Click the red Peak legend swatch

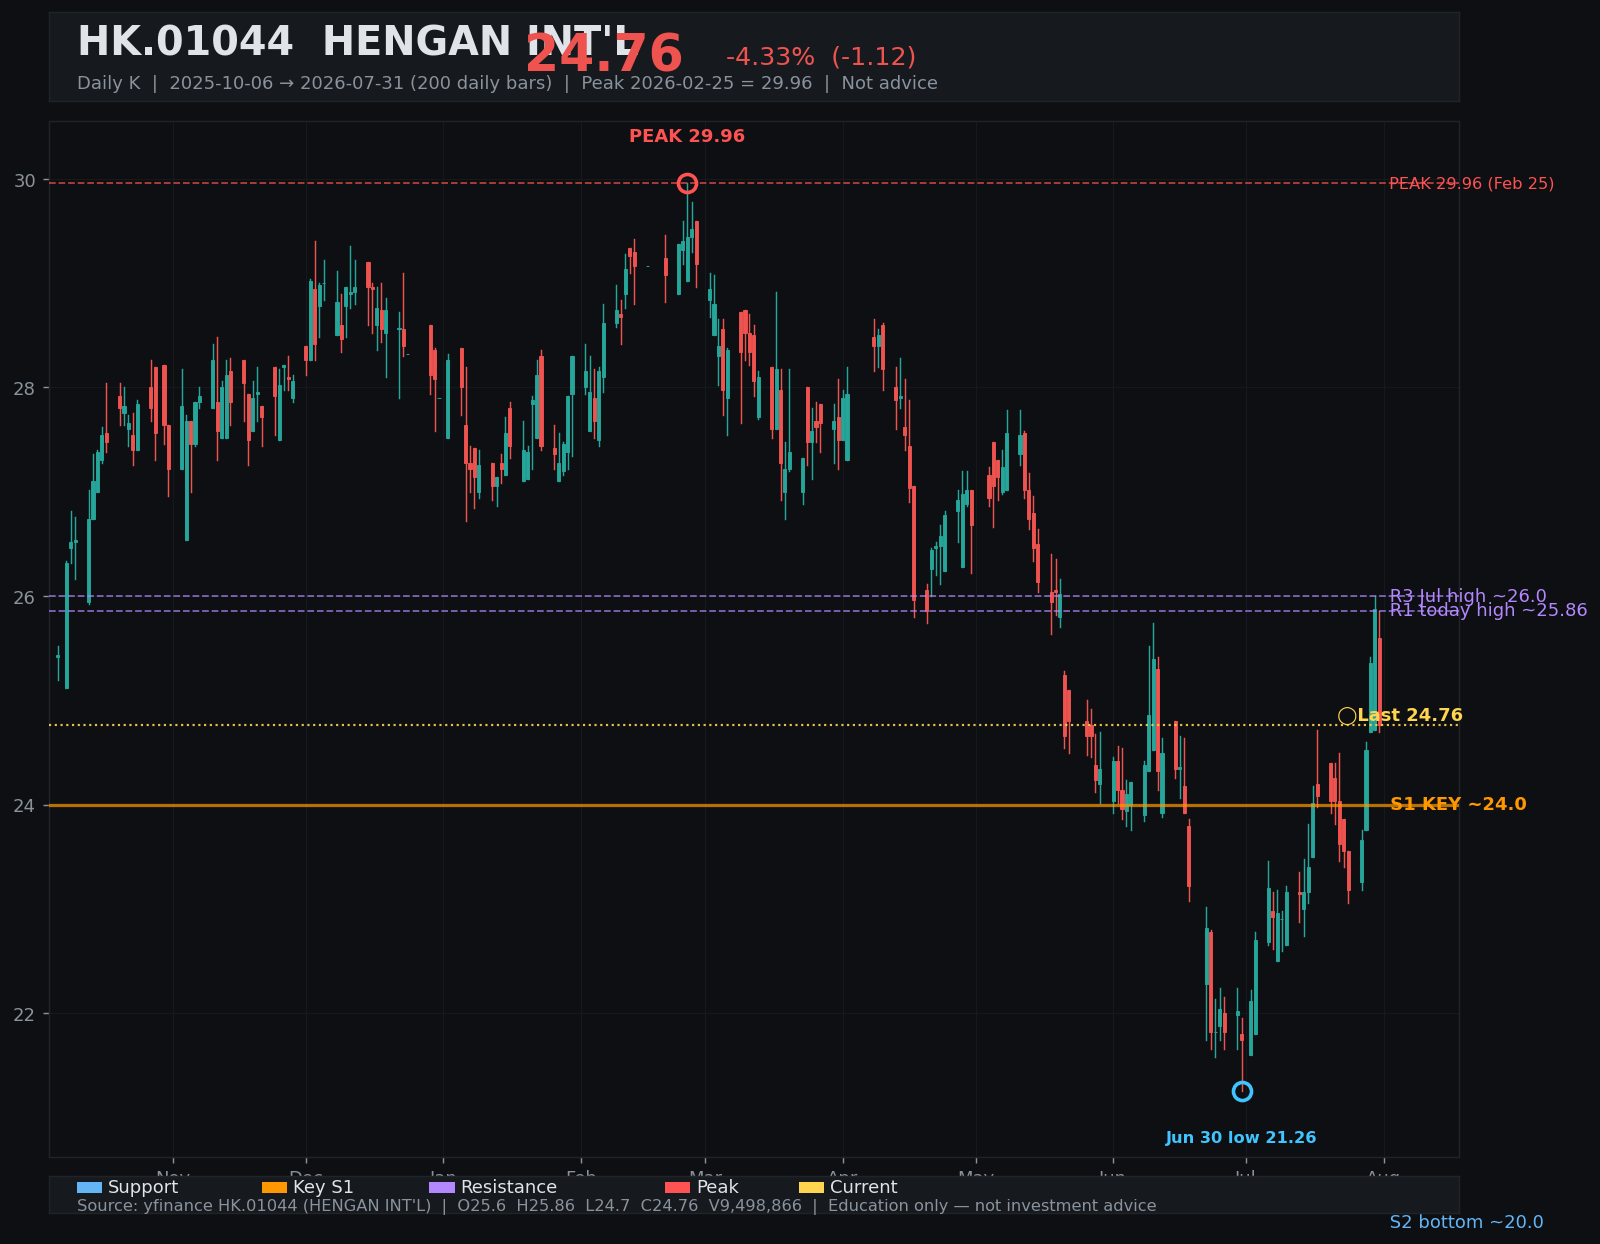click(x=678, y=1188)
